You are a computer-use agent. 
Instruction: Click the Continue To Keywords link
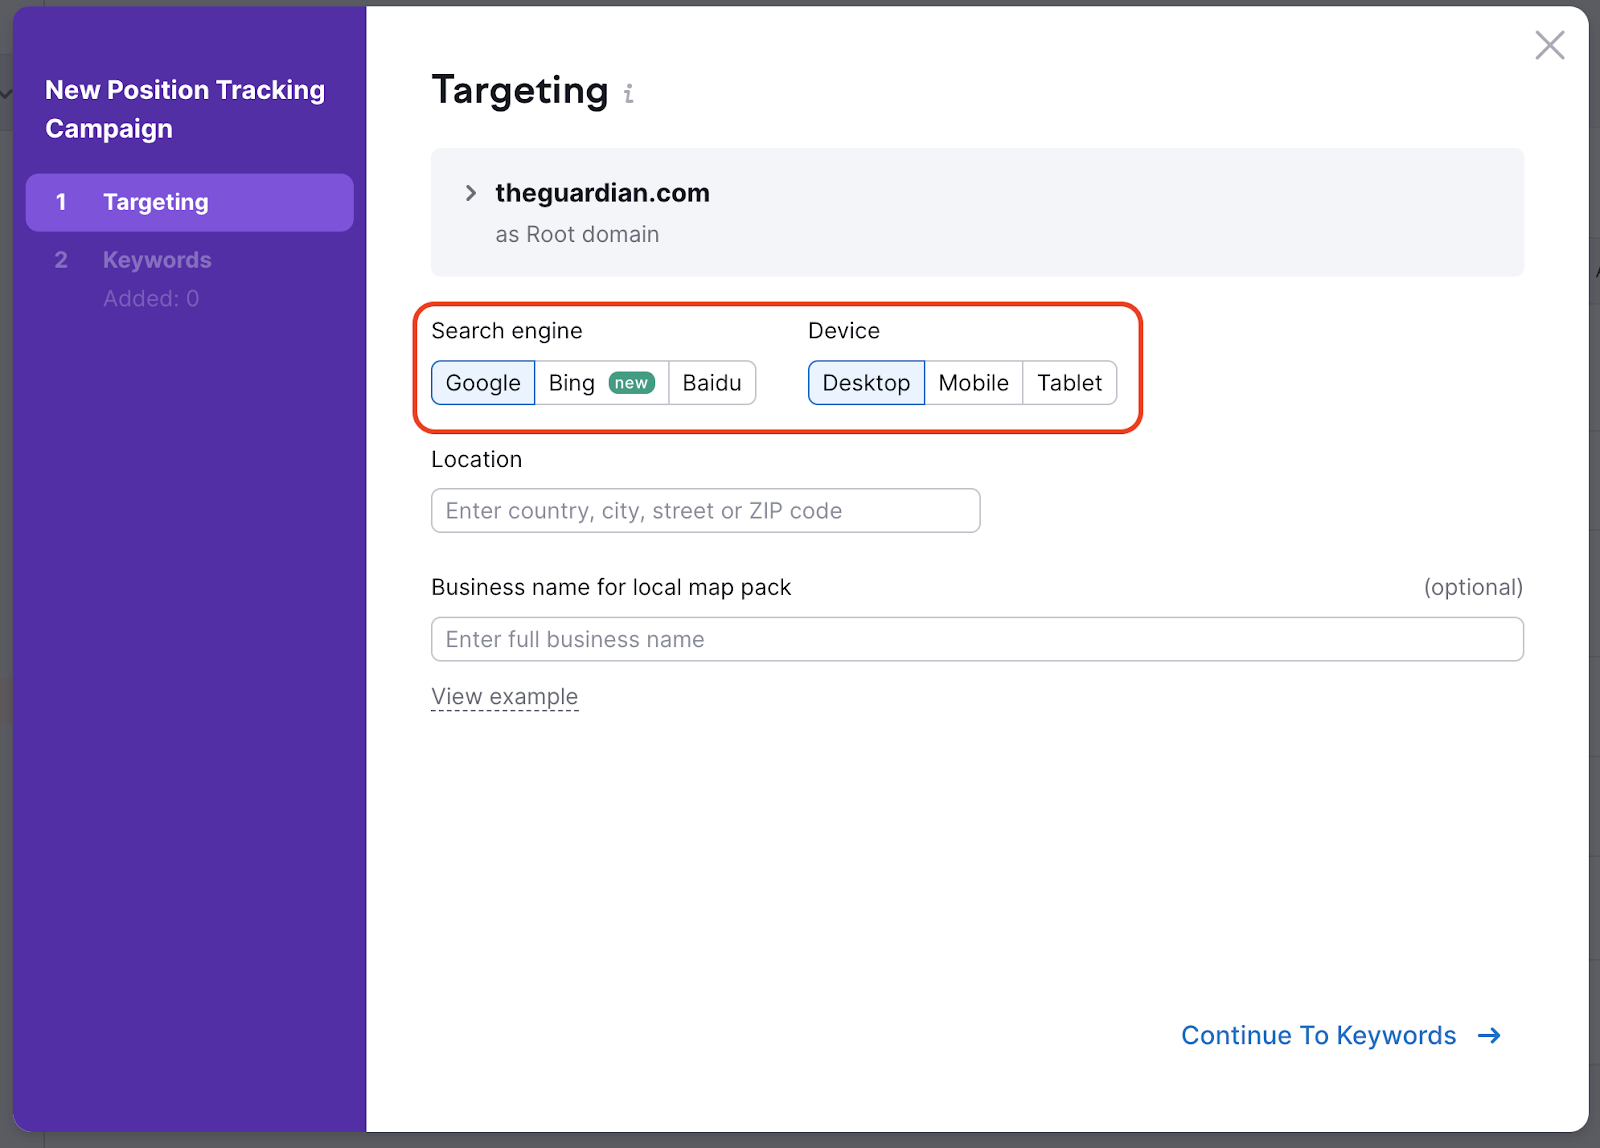(x=1318, y=1035)
